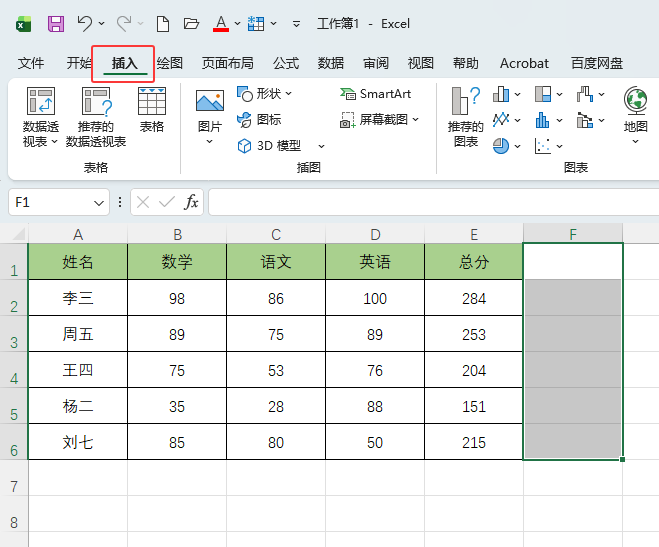Image resolution: width=659 pixels, height=547 pixels.
Task: Select column A header
Action: 78,234
